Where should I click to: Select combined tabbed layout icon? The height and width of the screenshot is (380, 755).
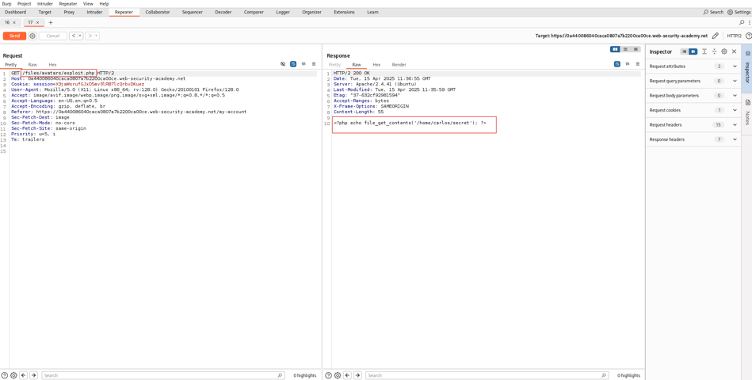point(636,49)
